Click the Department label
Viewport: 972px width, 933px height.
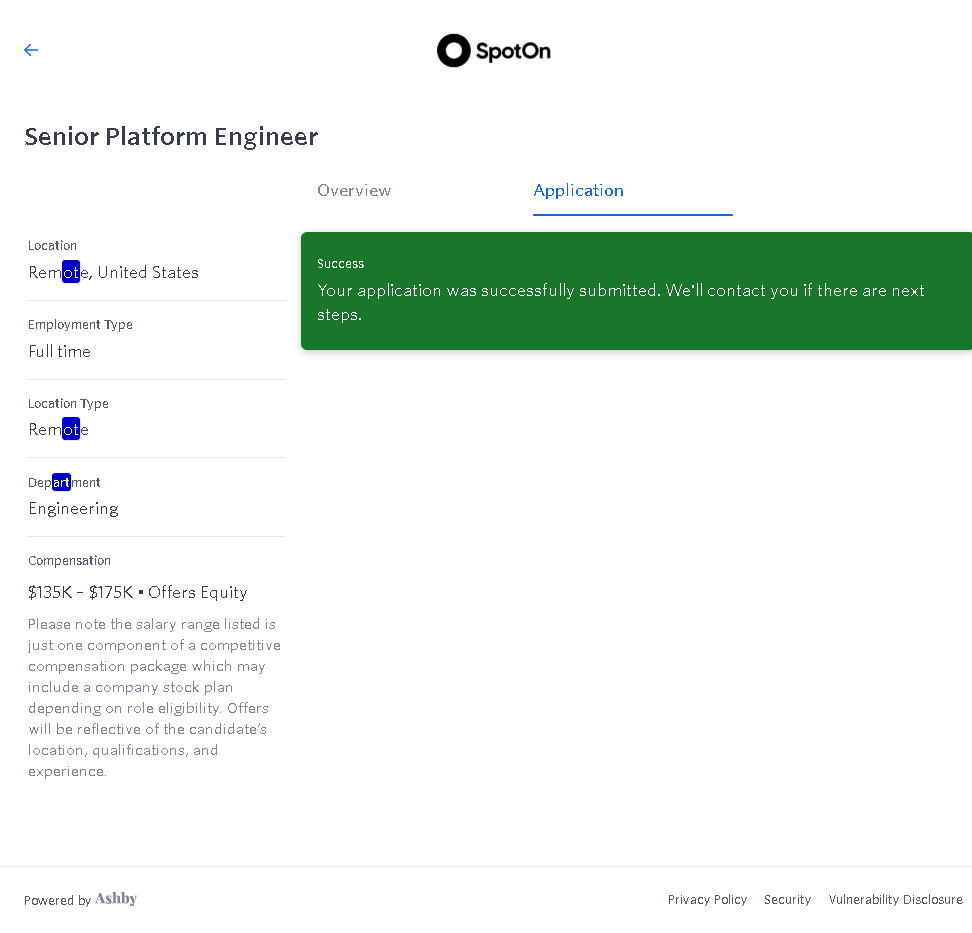[x=64, y=483]
